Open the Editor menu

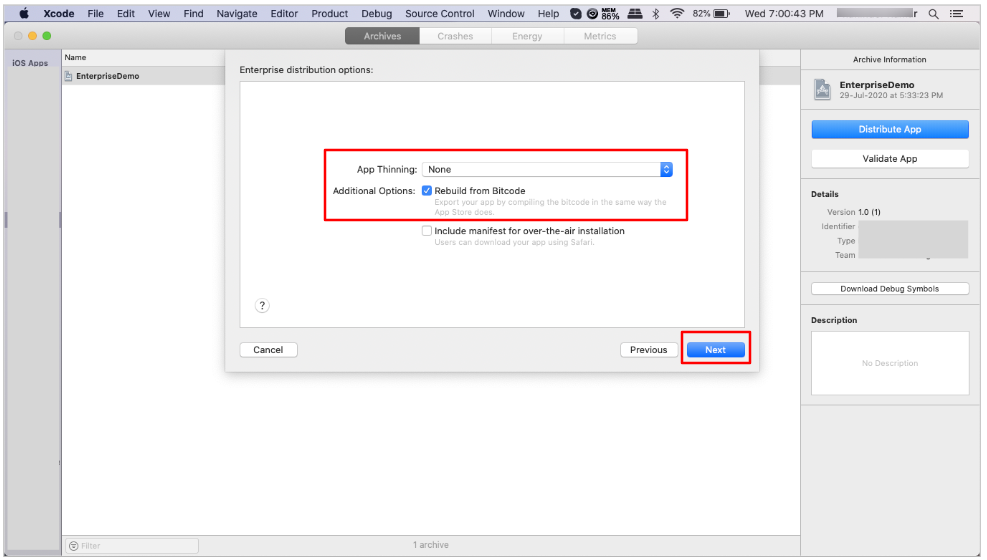point(284,13)
